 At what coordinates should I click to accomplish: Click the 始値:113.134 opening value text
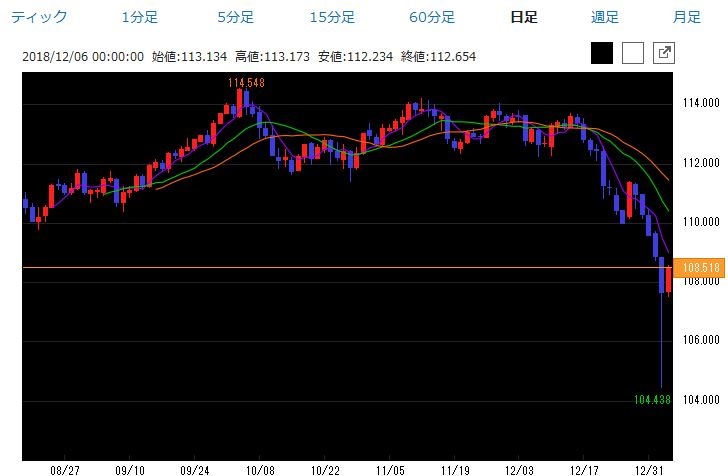click(x=189, y=57)
